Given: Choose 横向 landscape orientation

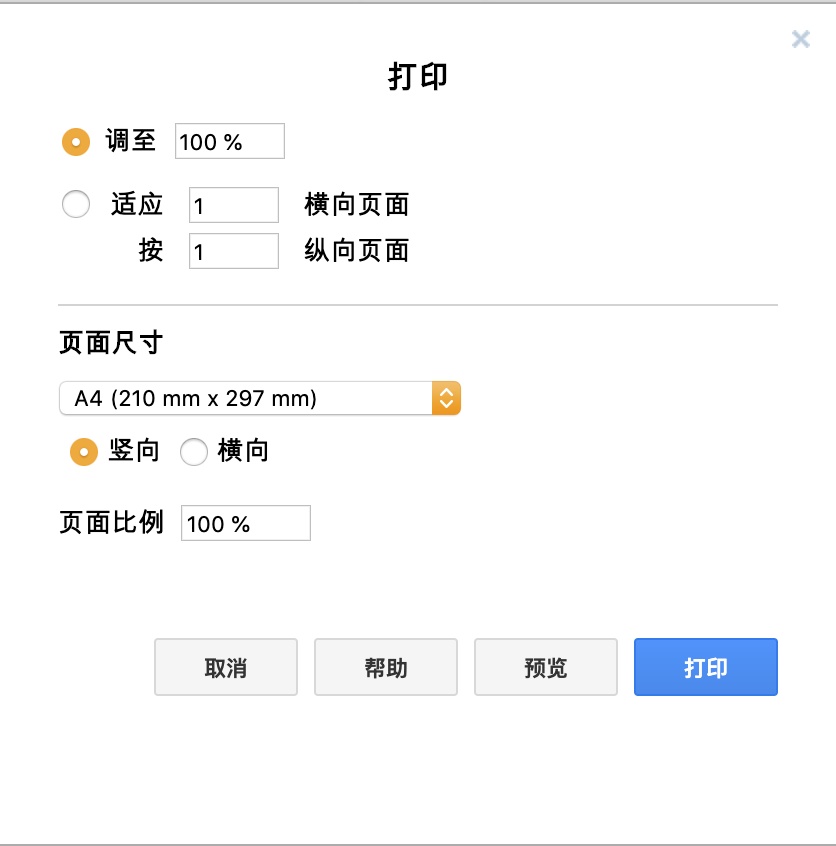Looking at the screenshot, I should coord(194,451).
